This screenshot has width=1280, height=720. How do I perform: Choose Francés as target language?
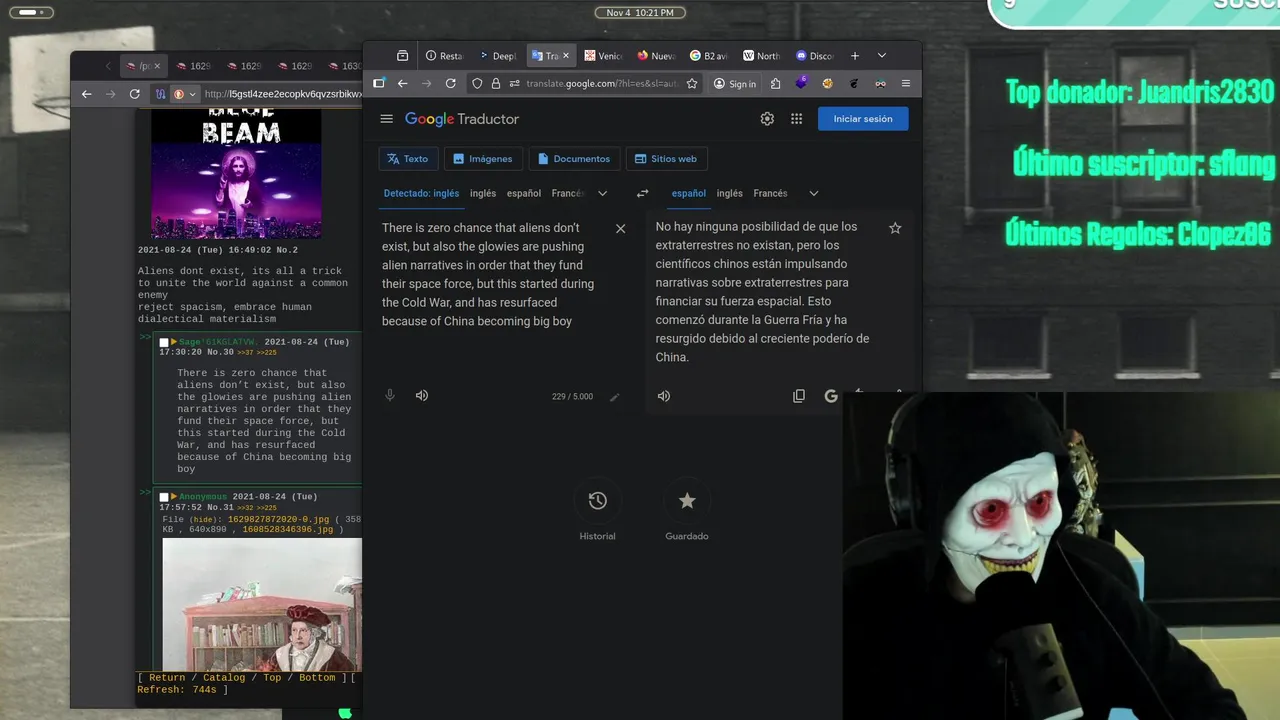[x=770, y=193]
